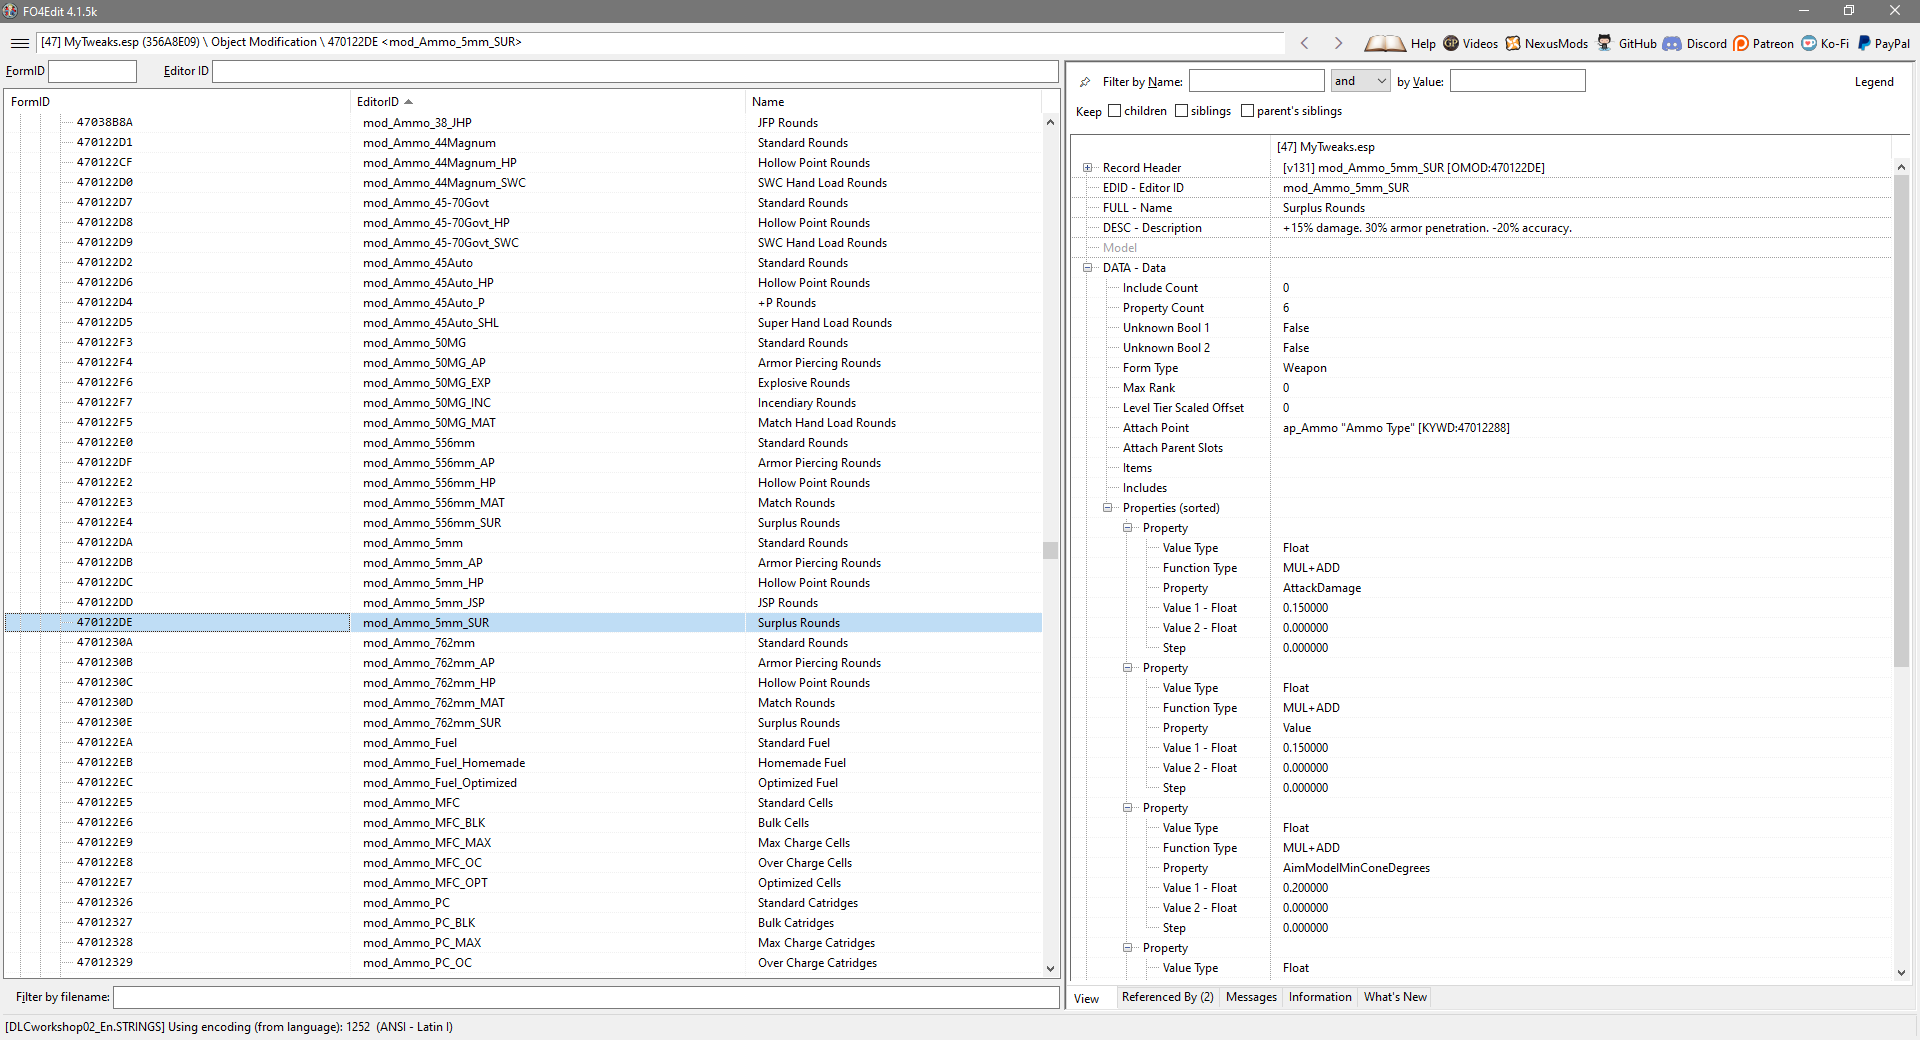Viewport: 1920px width, 1040px height.
Task: Toggle Keep parent's siblings checkbox
Action: click(1248, 111)
